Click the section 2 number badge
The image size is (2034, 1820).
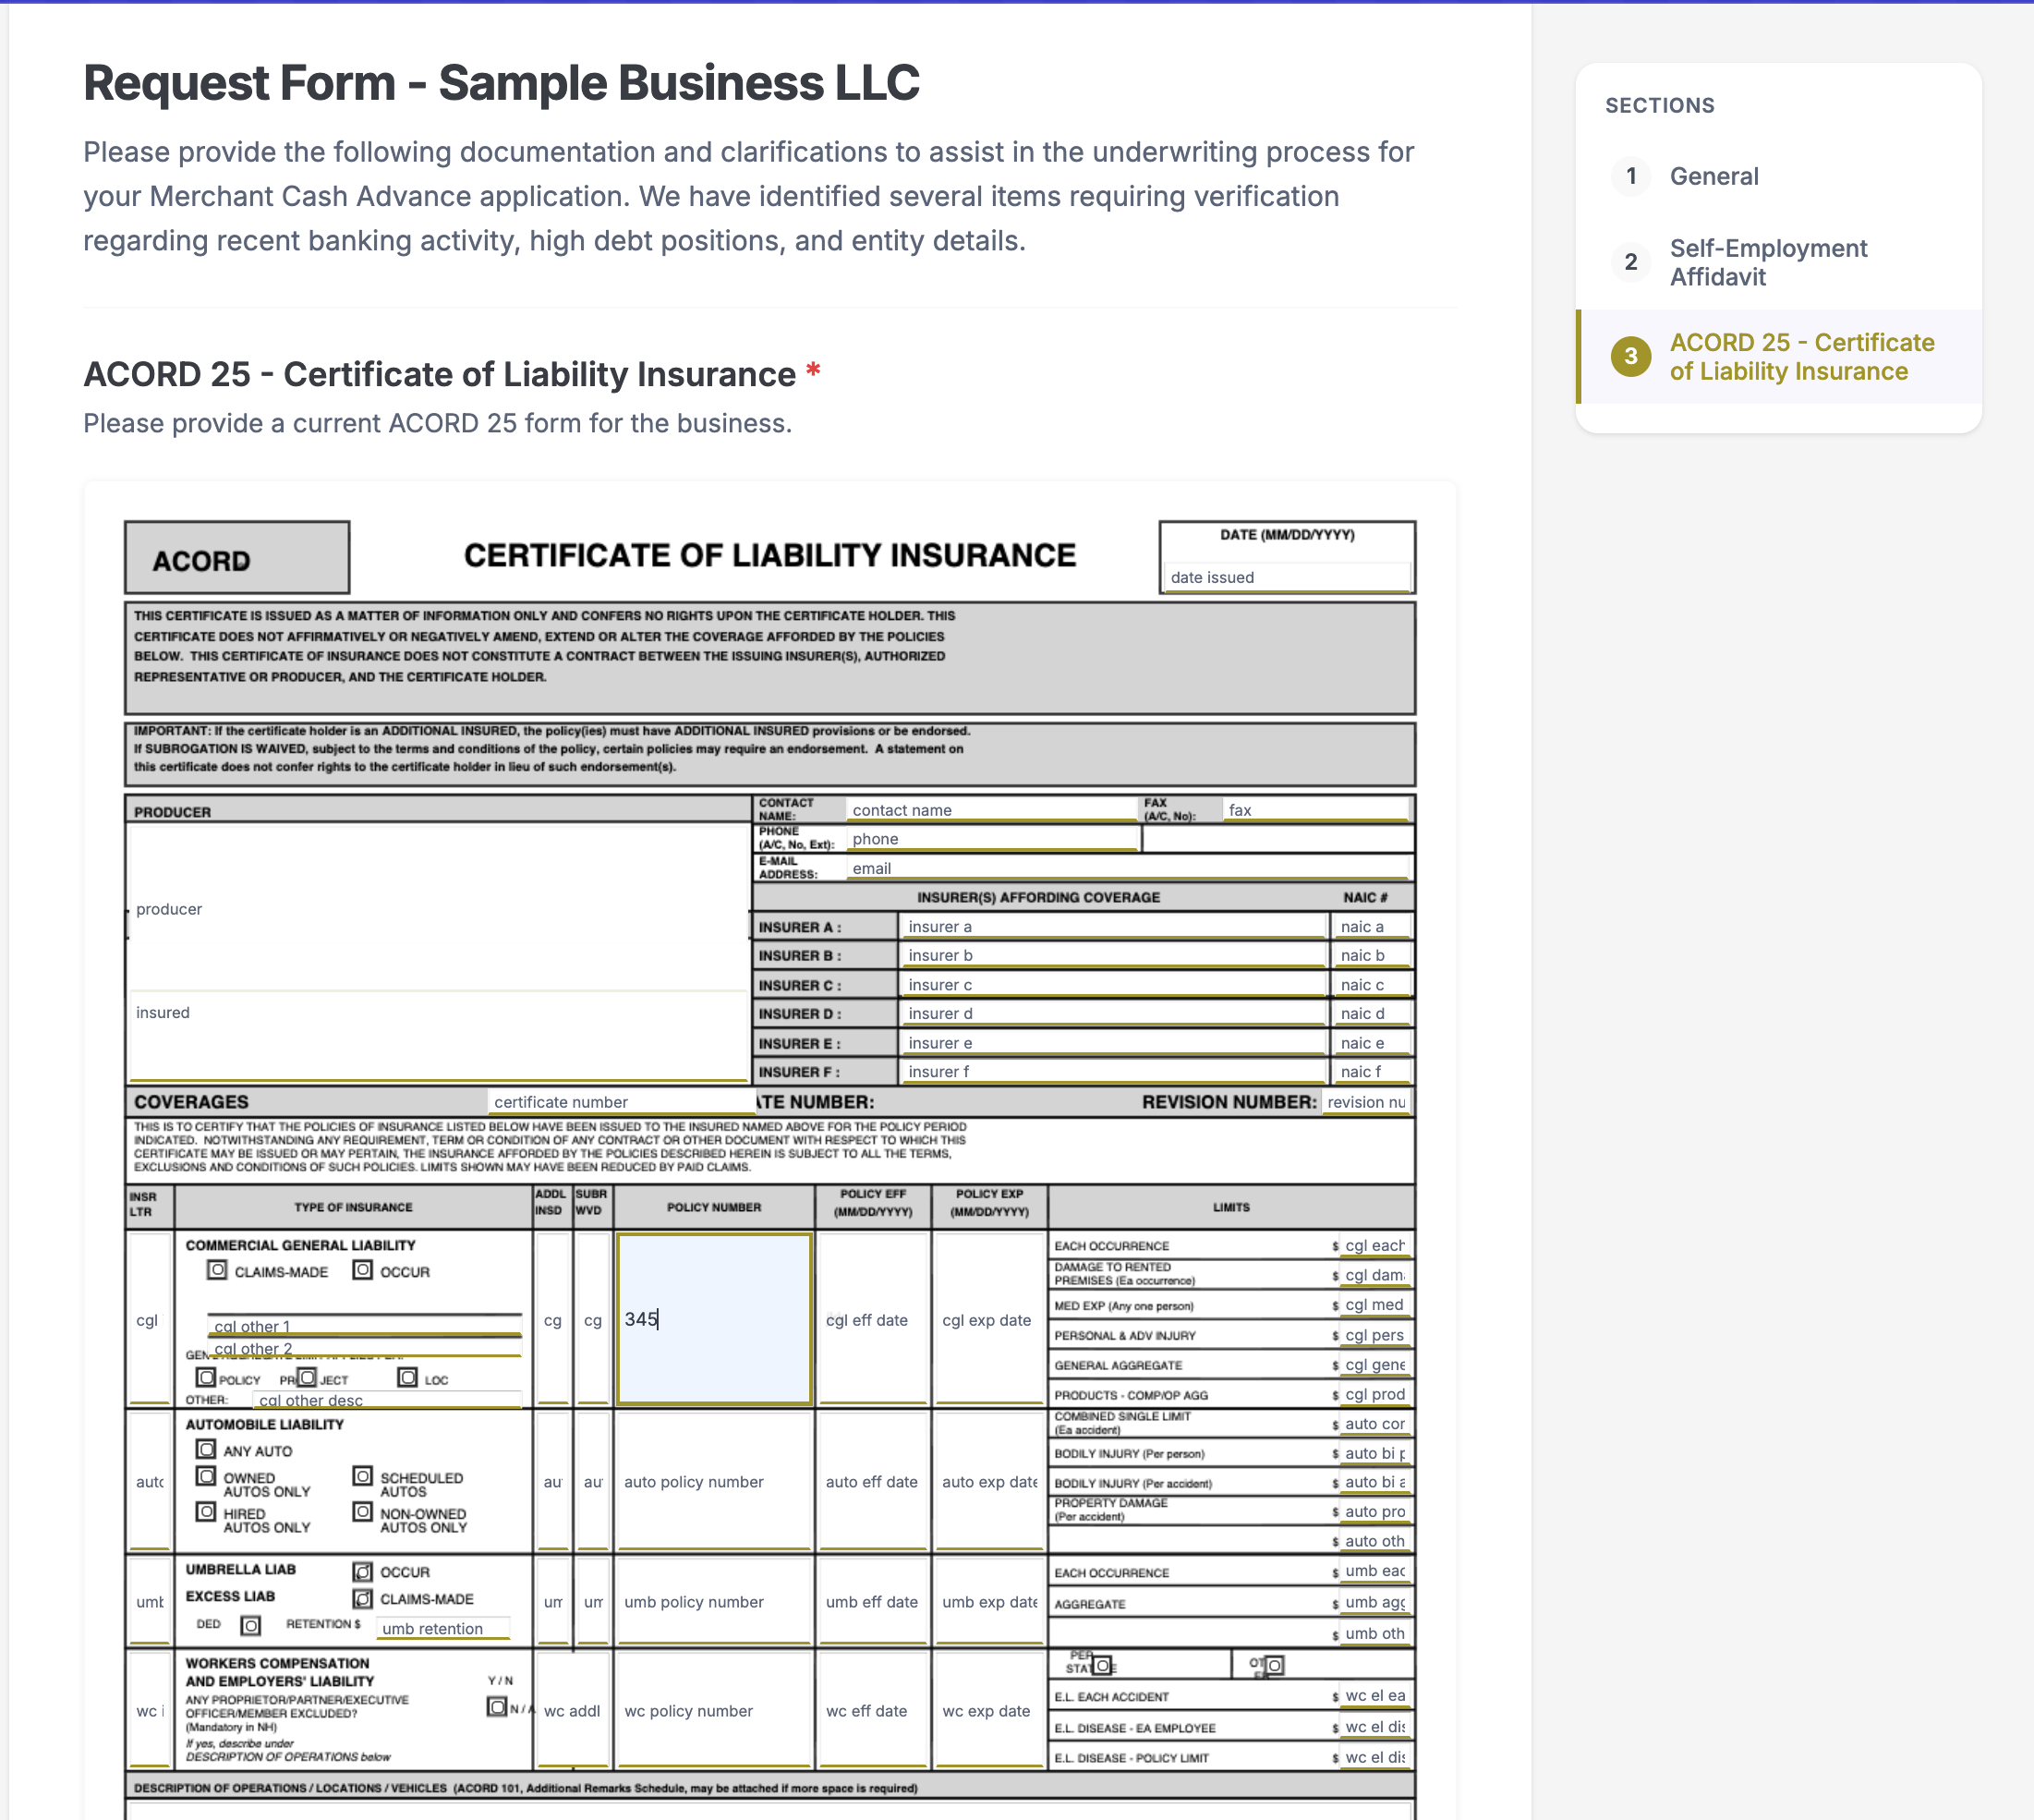[x=1630, y=262]
